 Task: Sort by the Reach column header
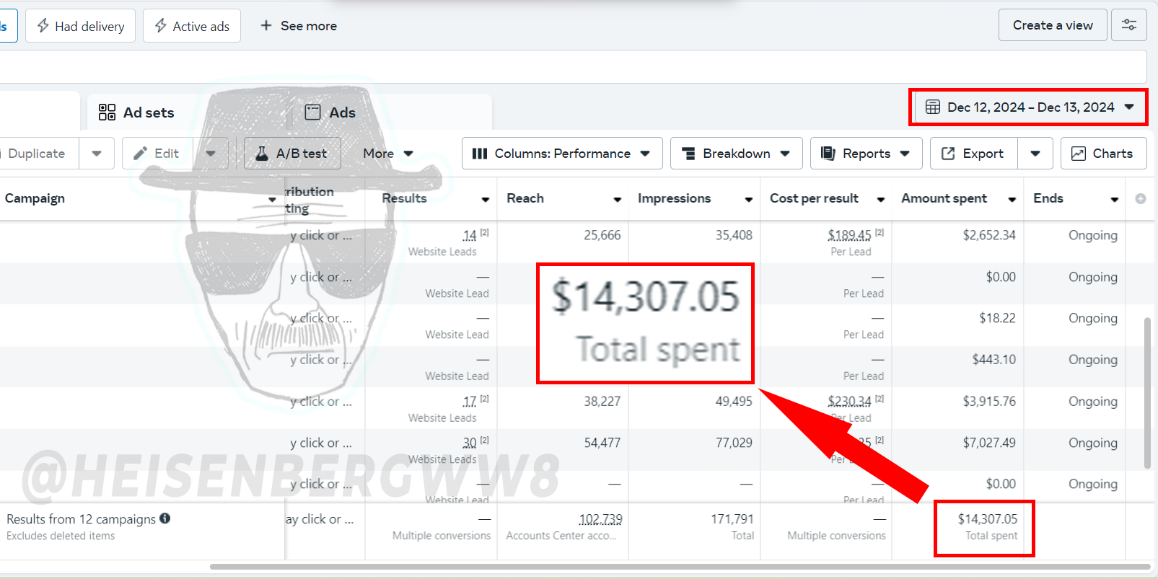(x=525, y=198)
